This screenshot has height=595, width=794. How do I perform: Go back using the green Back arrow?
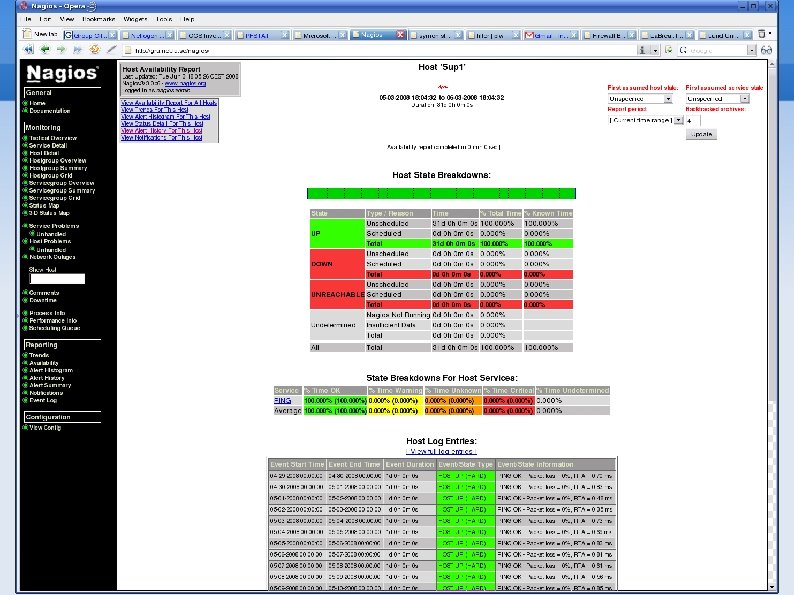pos(45,50)
